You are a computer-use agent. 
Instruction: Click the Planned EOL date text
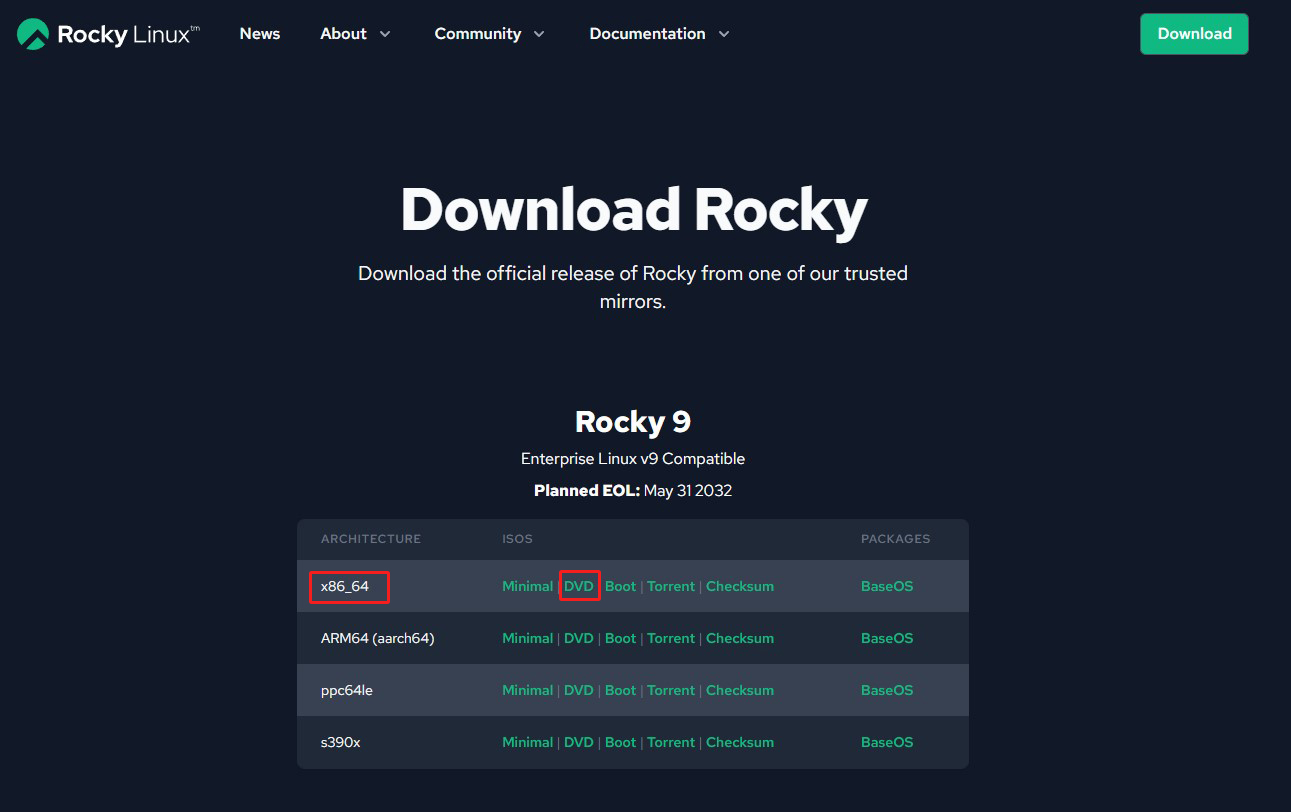point(688,491)
